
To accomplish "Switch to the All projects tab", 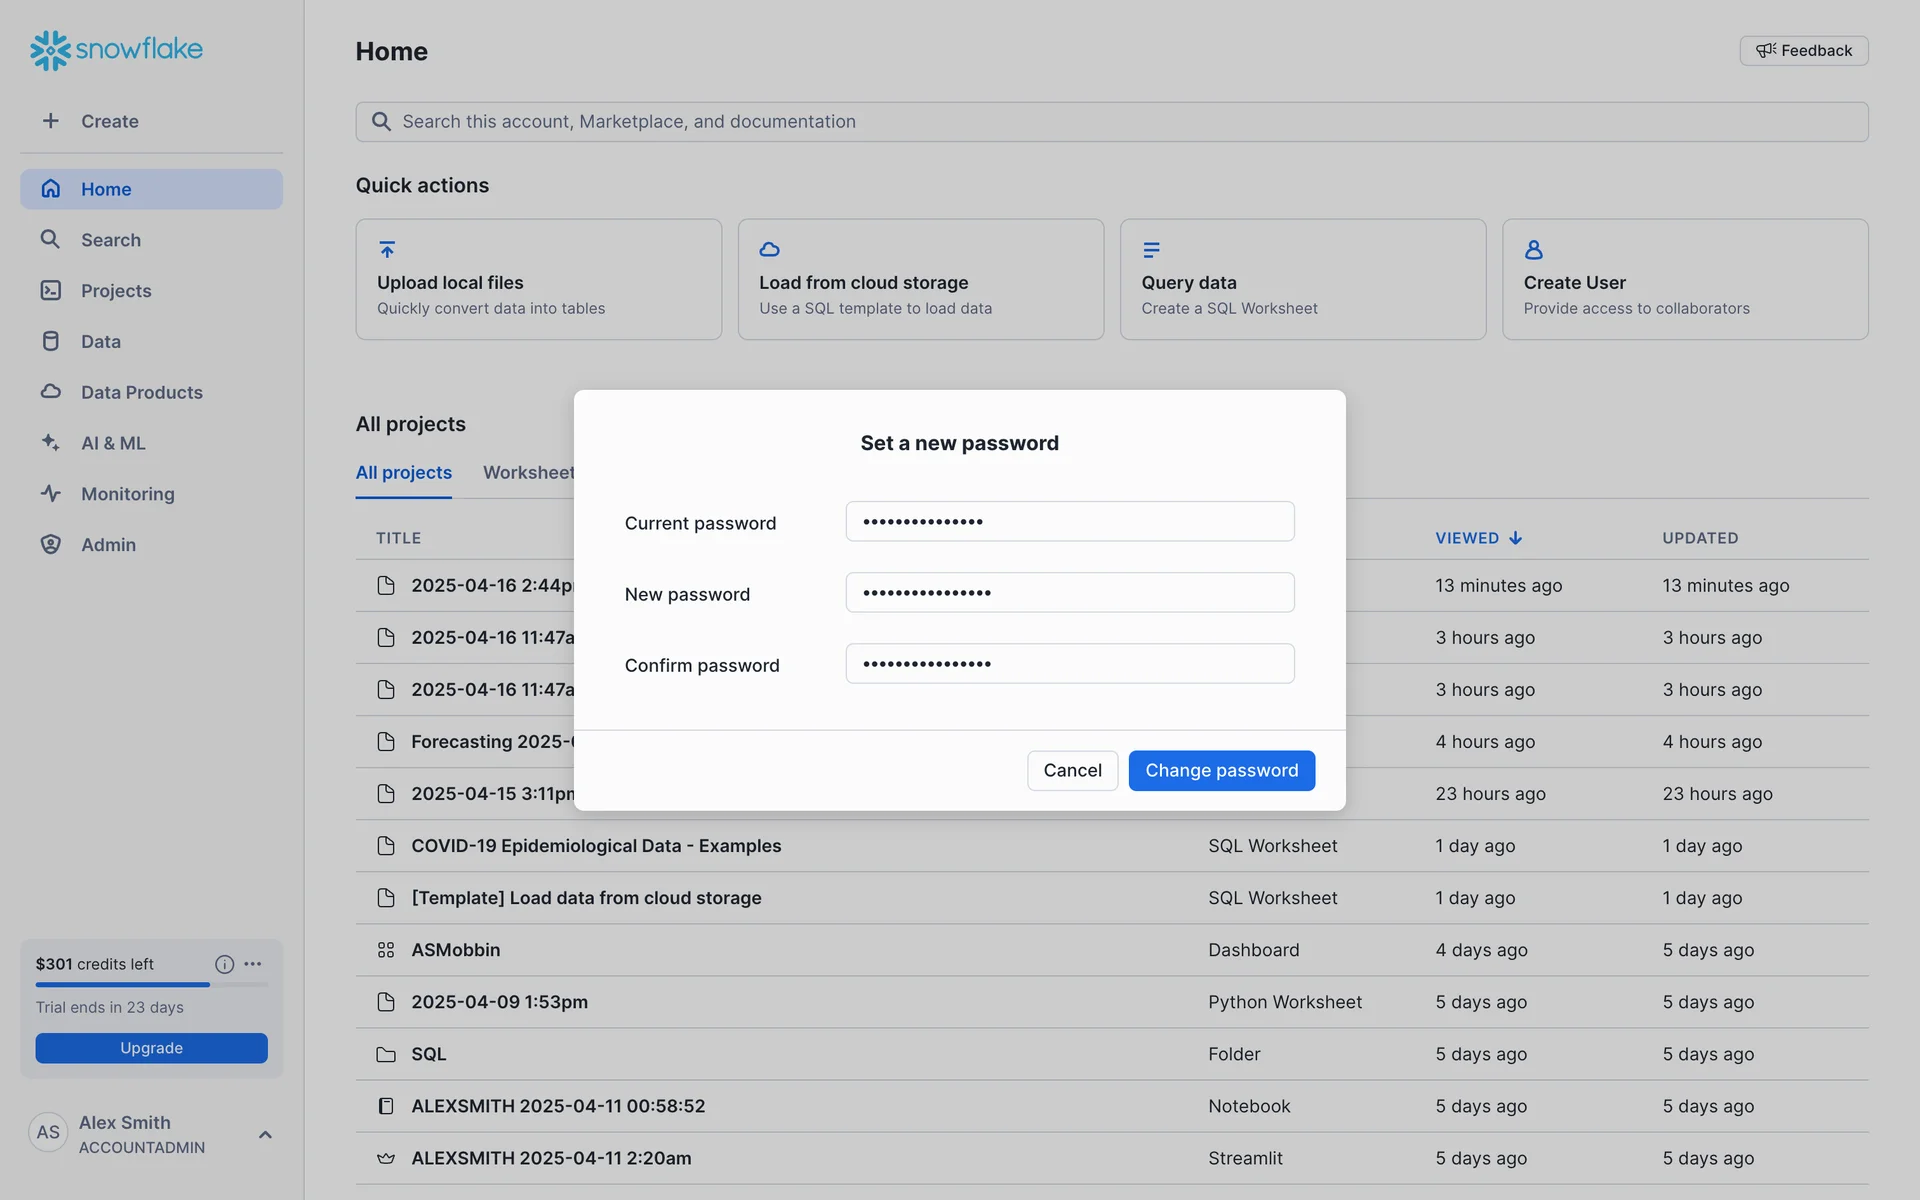I will 403,472.
